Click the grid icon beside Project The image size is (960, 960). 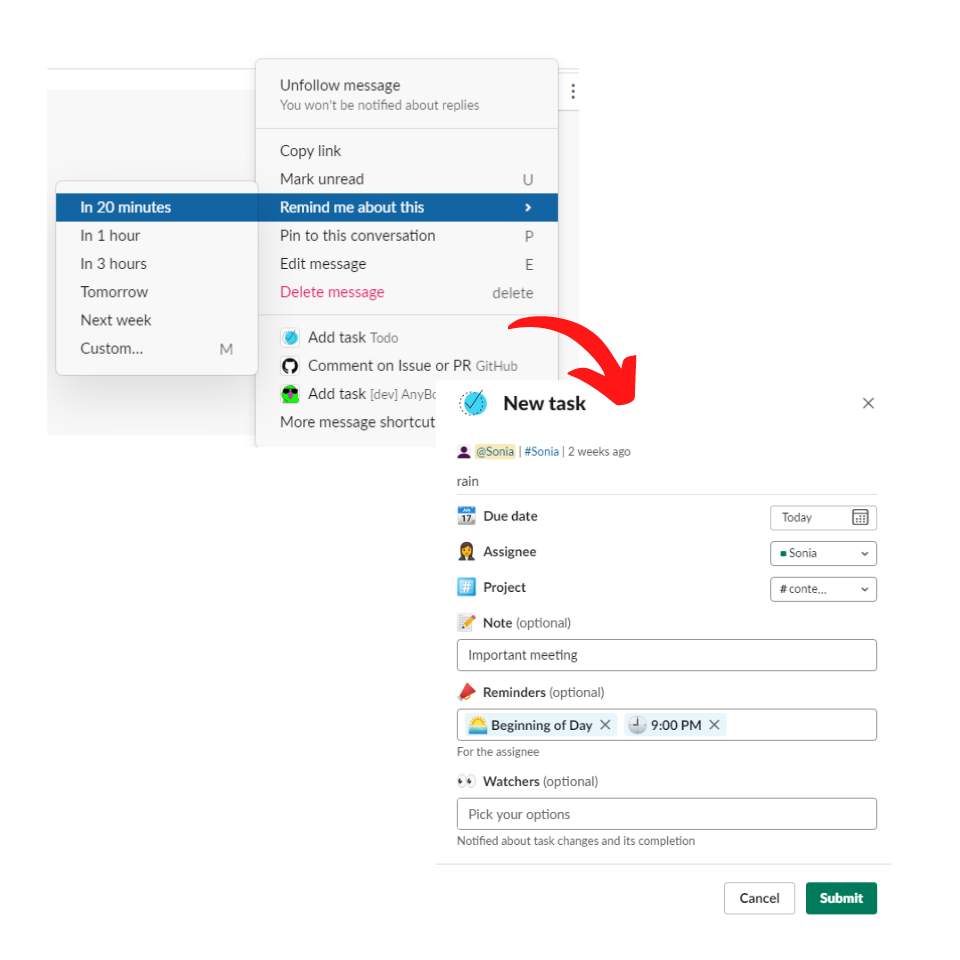click(x=466, y=587)
